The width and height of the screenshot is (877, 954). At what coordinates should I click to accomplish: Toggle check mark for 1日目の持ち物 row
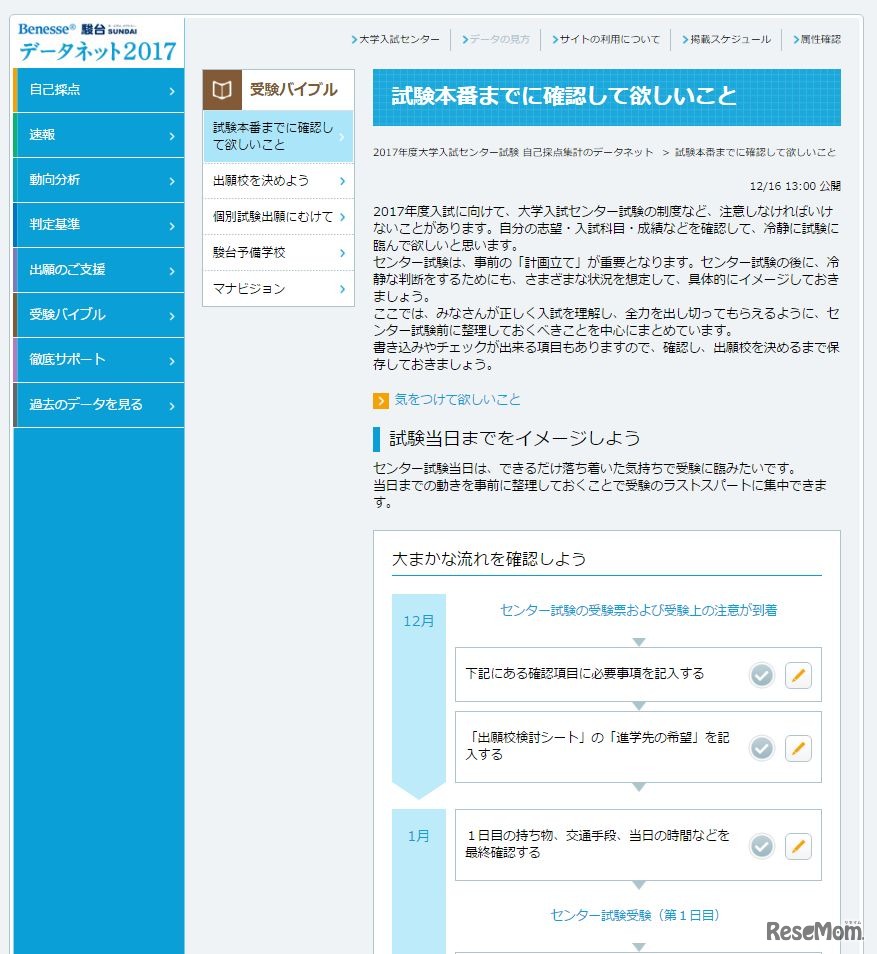pyautogui.click(x=761, y=846)
